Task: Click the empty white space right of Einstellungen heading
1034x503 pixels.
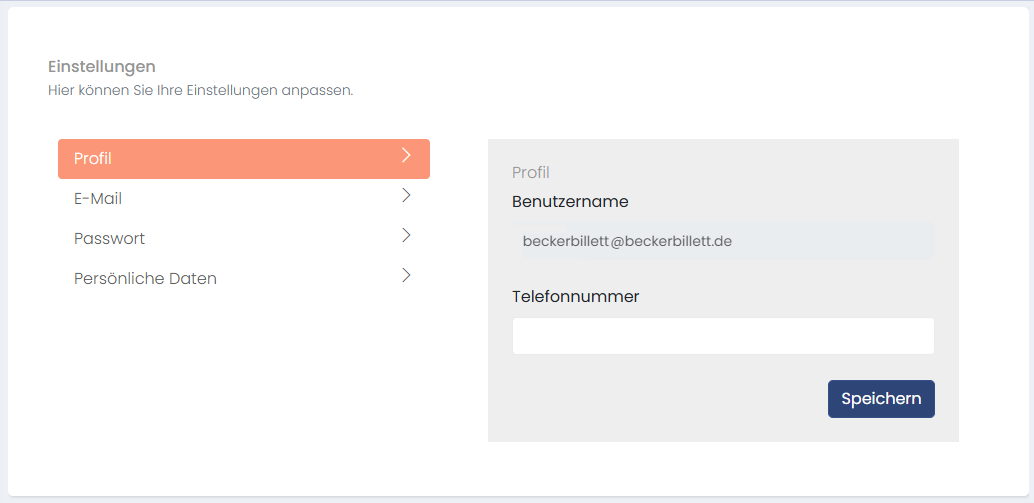Action: (500, 67)
